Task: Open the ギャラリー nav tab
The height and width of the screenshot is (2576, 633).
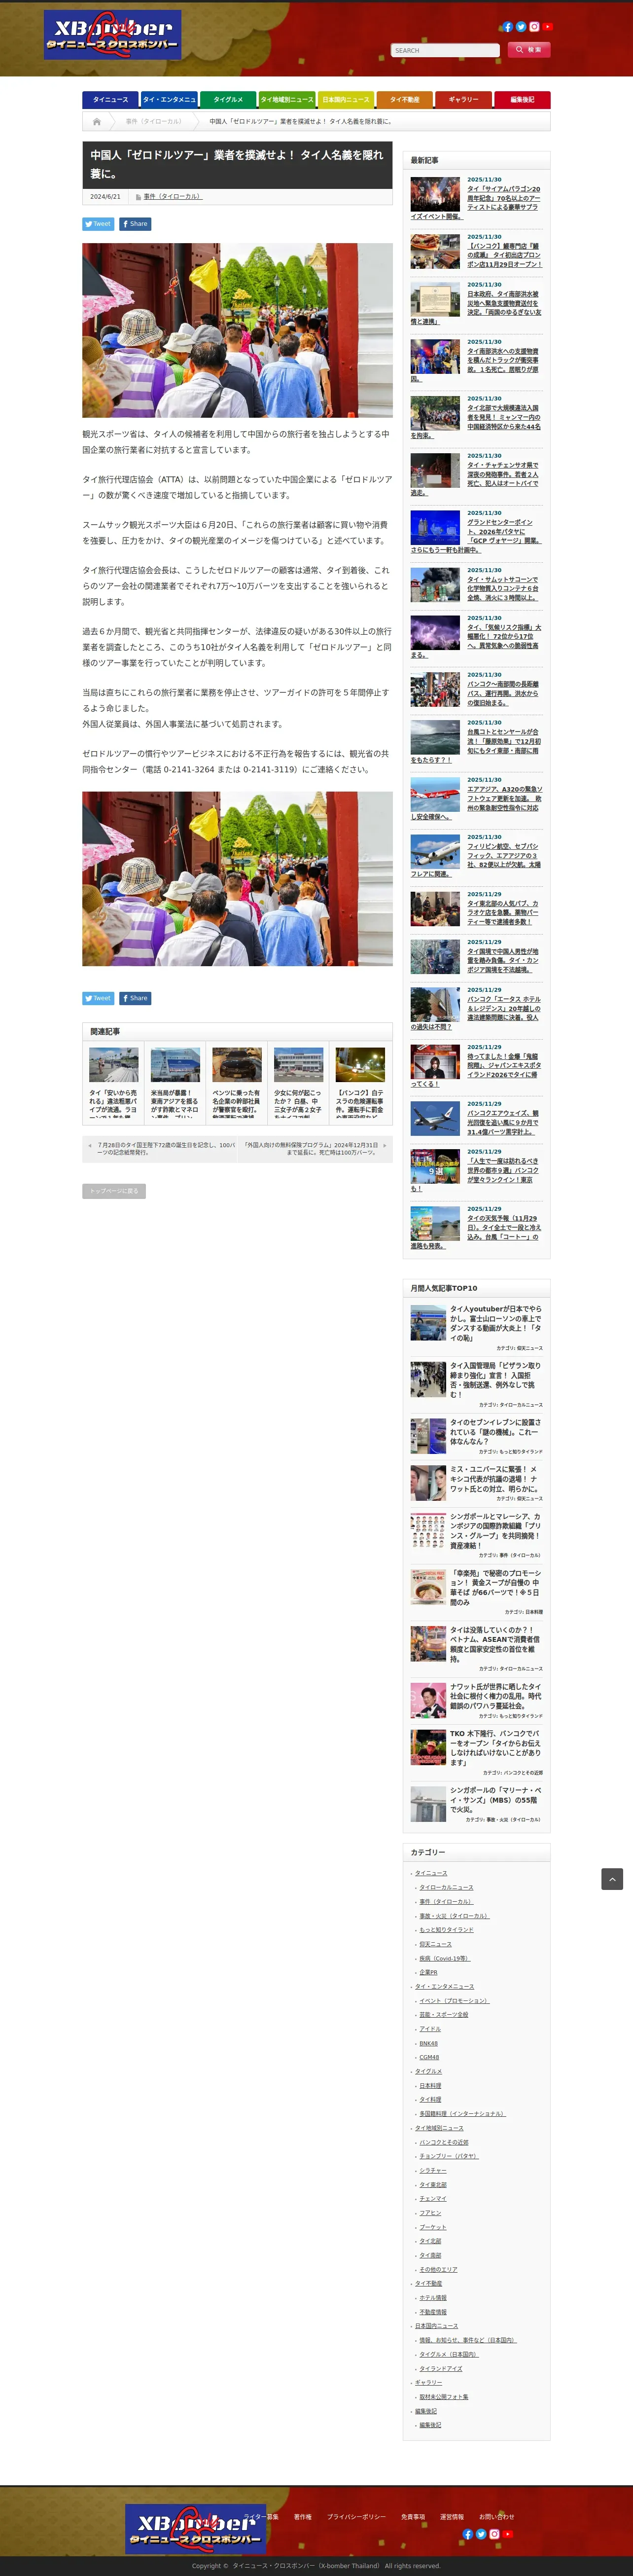Action: [x=463, y=99]
